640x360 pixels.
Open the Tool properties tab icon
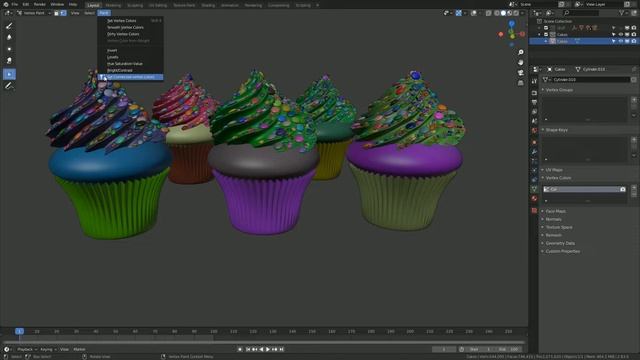point(534,81)
